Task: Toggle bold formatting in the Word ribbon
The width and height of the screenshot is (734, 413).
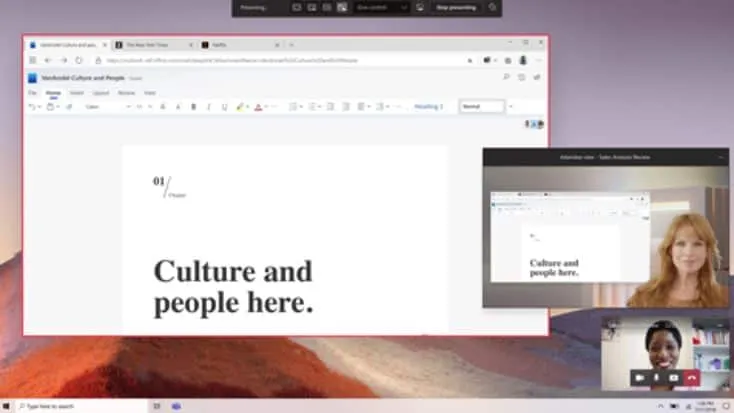Action: click(x=193, y=106)
